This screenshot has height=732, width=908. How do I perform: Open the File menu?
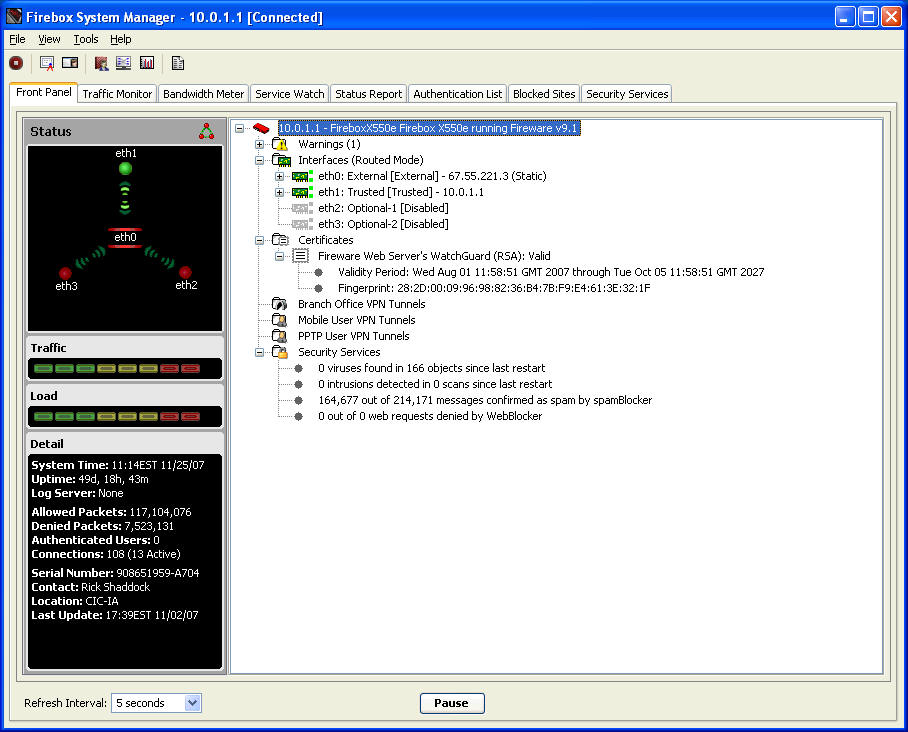point(17,39)
